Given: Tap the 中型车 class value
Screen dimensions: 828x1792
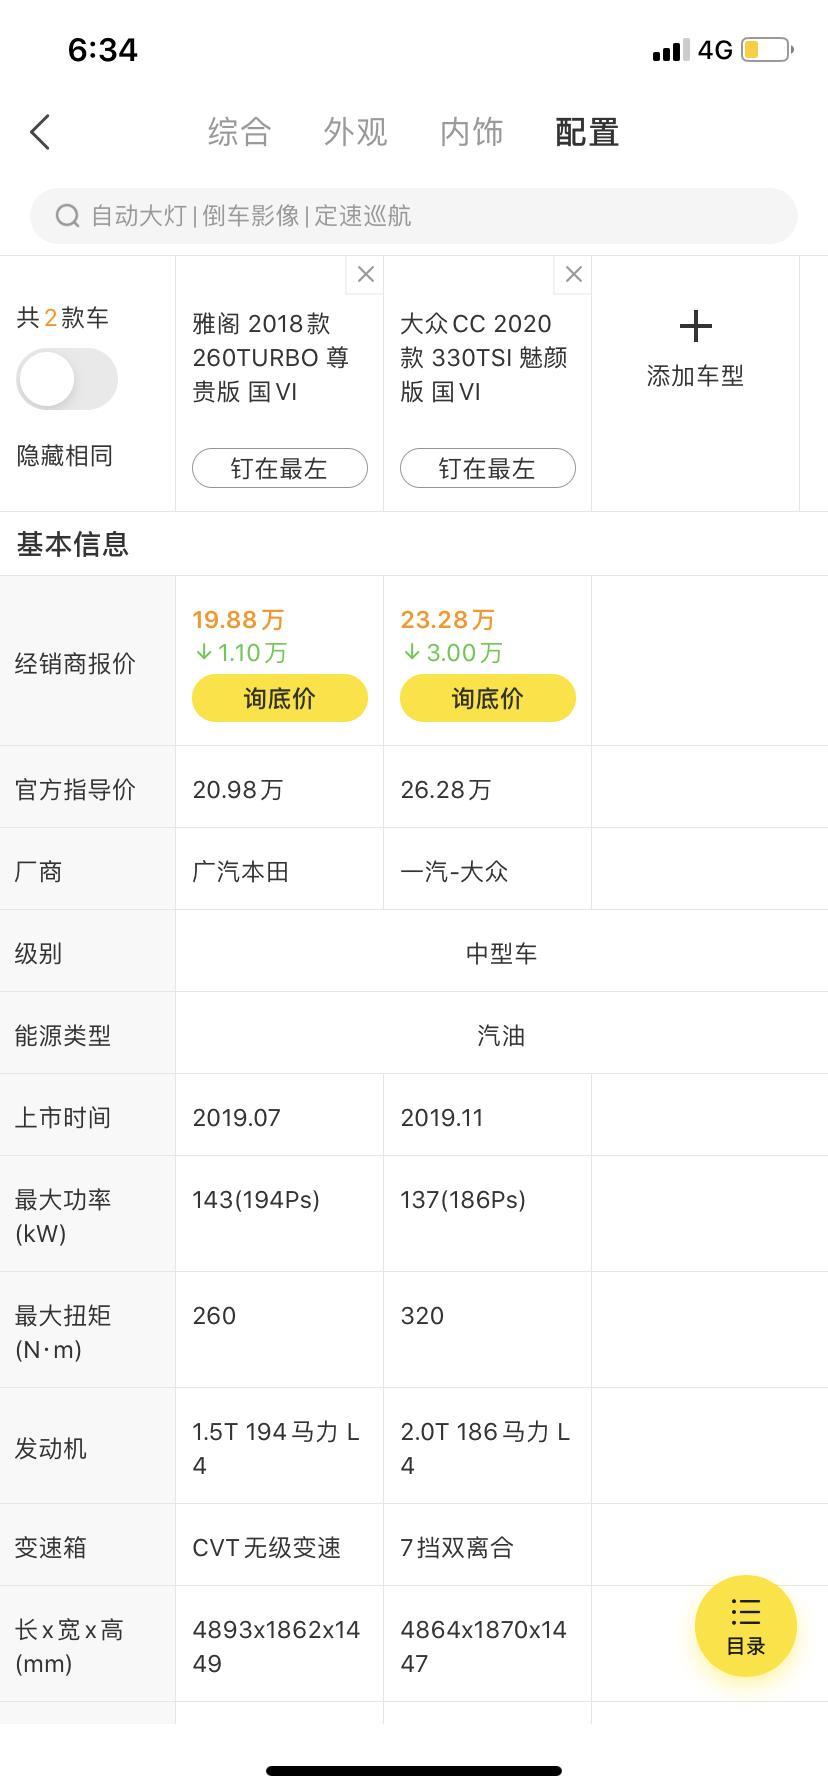Looking at the screenshot, I should [501, 953].
